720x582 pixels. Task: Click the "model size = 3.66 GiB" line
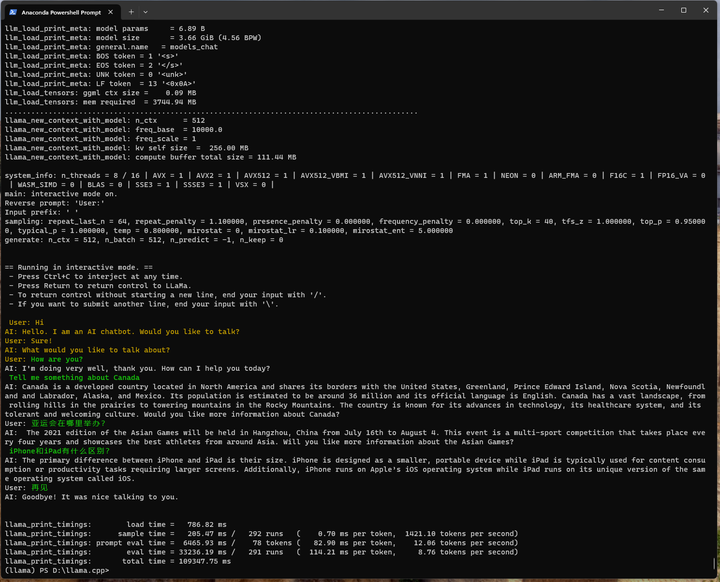tap(133, 38)
